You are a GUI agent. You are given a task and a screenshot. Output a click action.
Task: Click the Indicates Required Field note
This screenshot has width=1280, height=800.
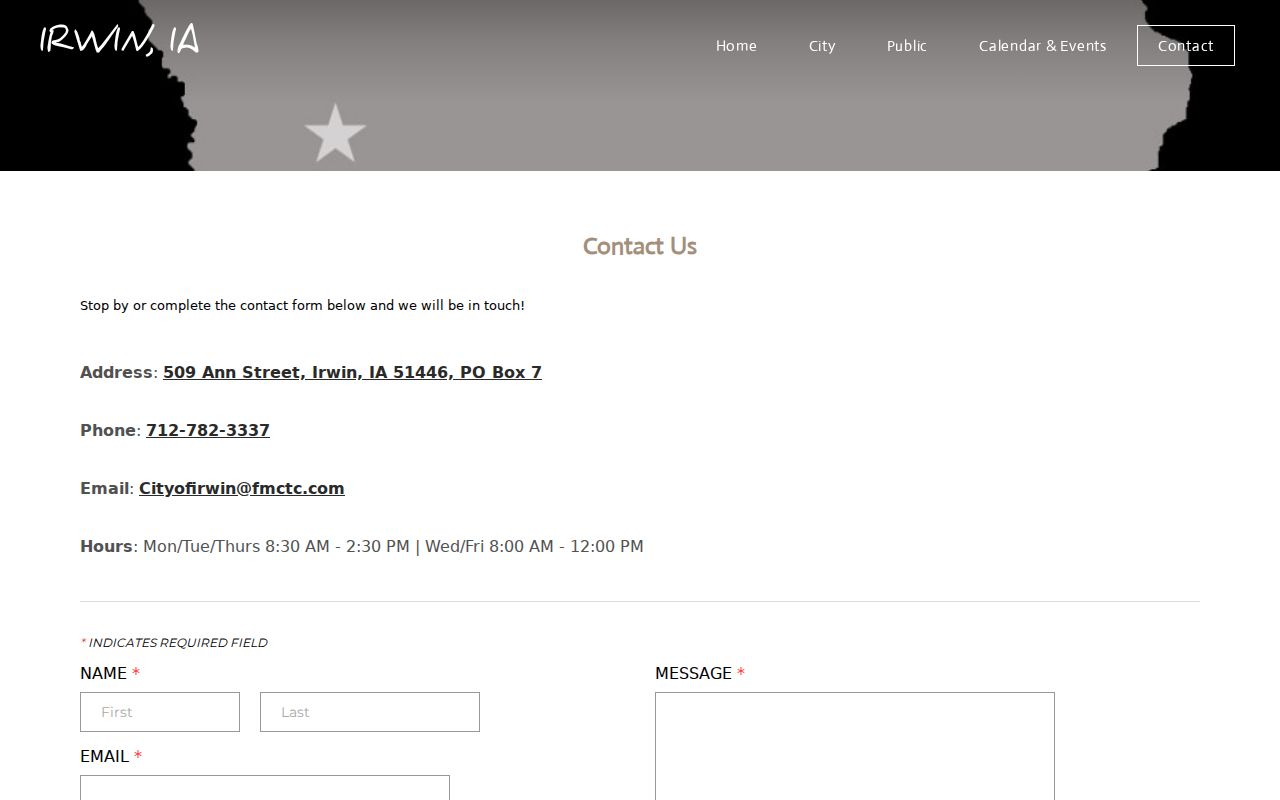click(x=174, y=643)
